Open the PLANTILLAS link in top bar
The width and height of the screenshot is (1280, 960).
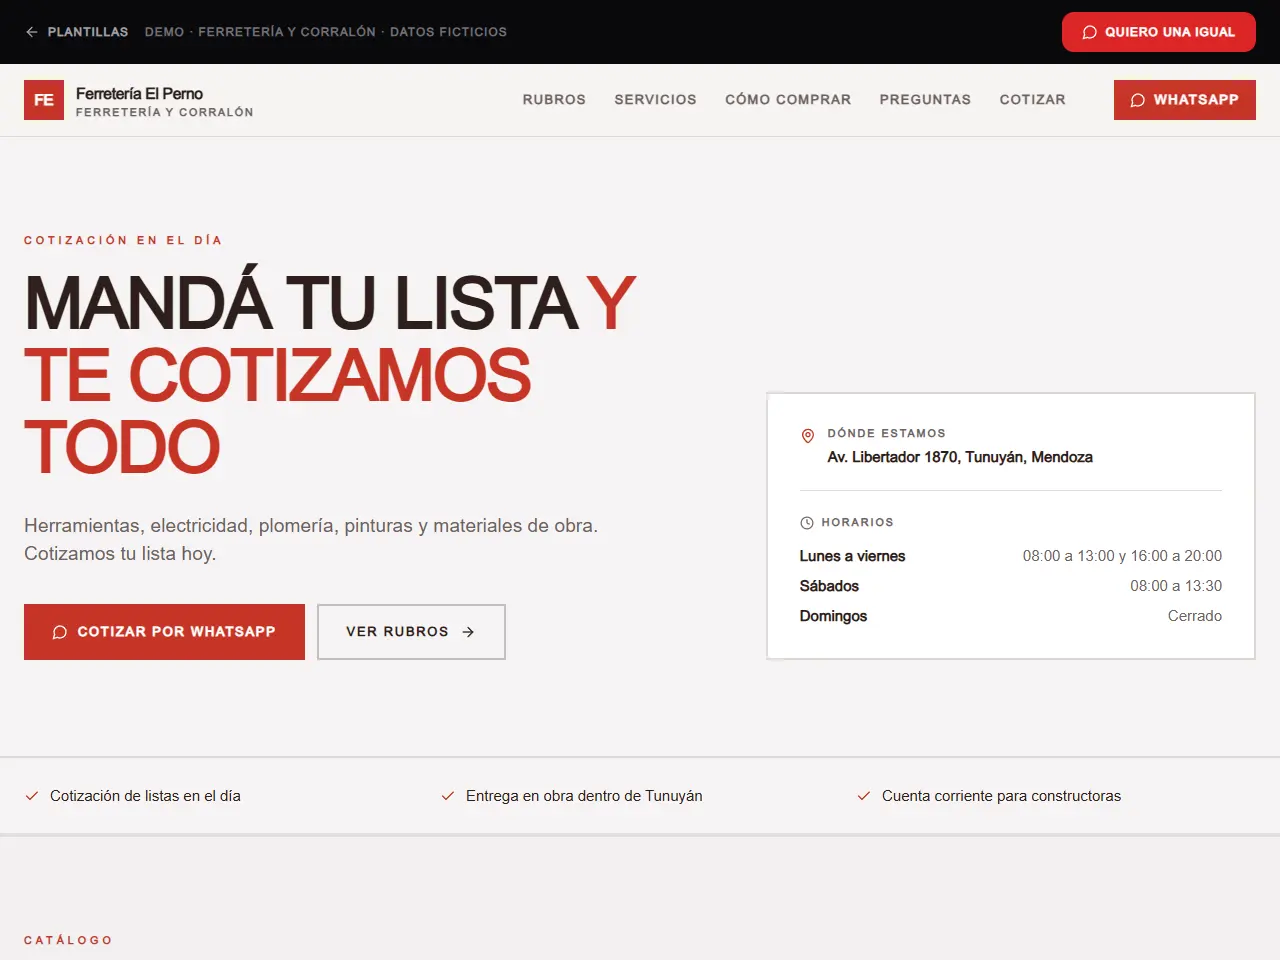(88, 32)
